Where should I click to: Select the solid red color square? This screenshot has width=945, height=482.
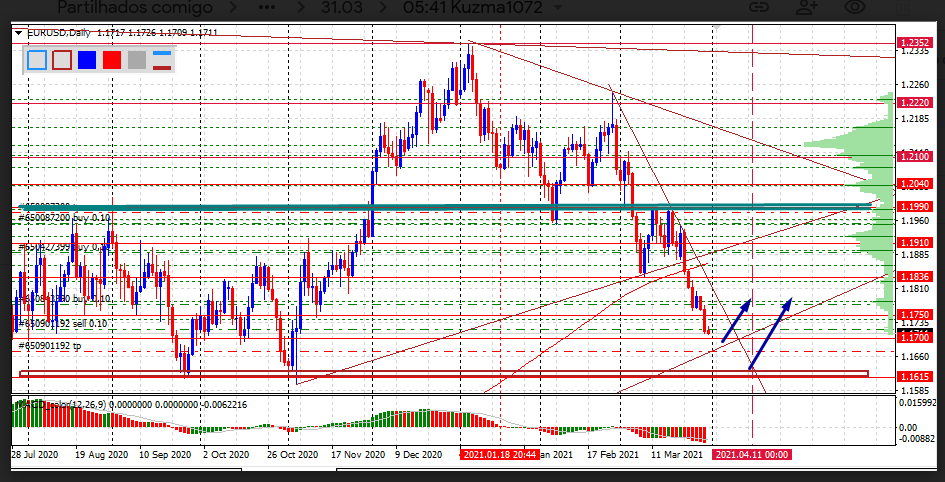111,59
